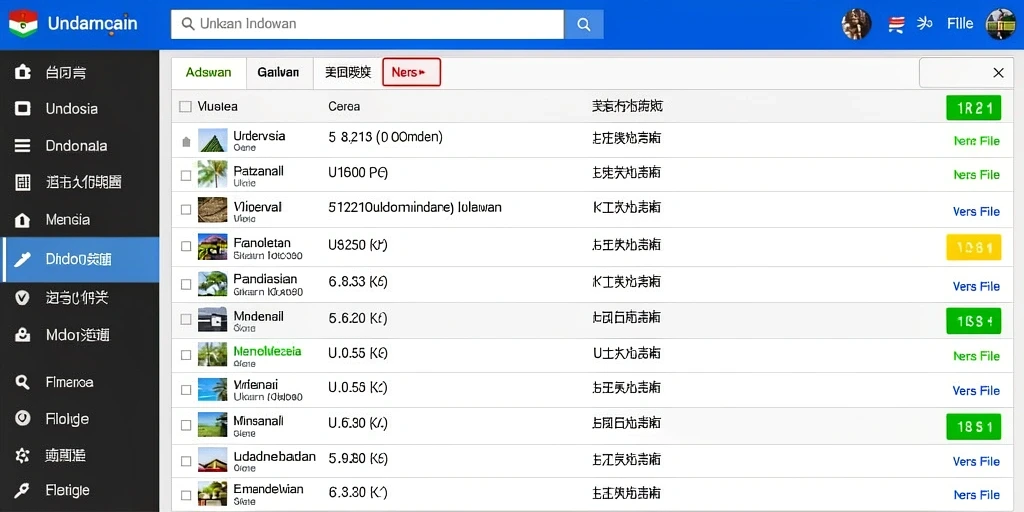Click green badge in Minsanall row
1024x512 pixels.
coord(973,426)
